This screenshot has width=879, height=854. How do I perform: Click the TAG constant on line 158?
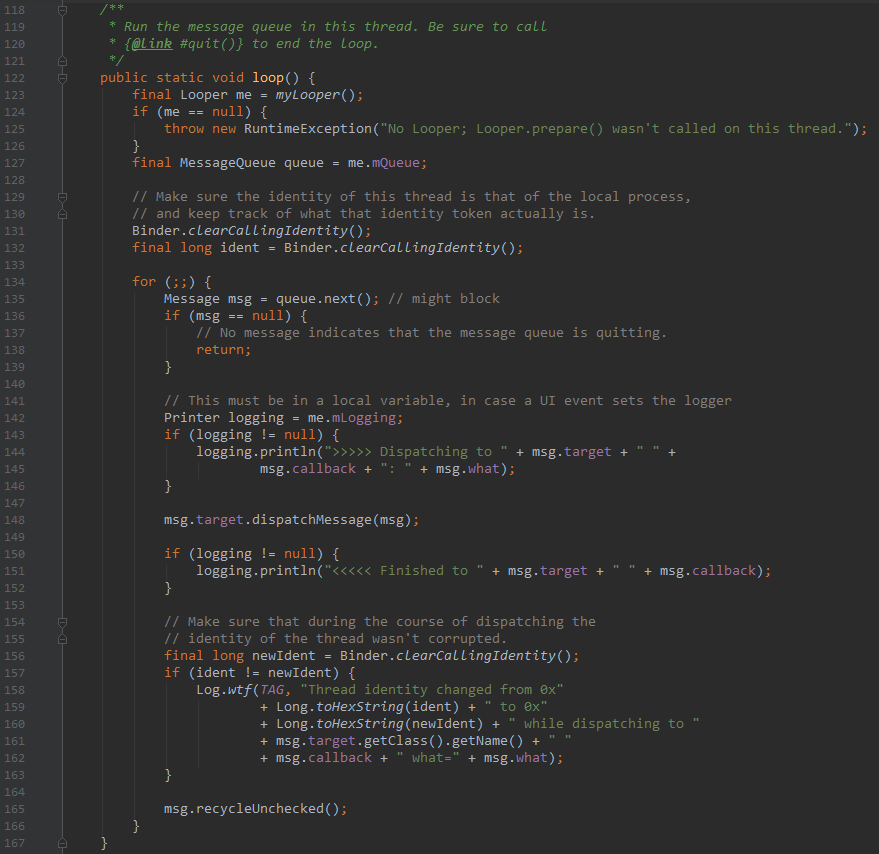tap(271, 689)
